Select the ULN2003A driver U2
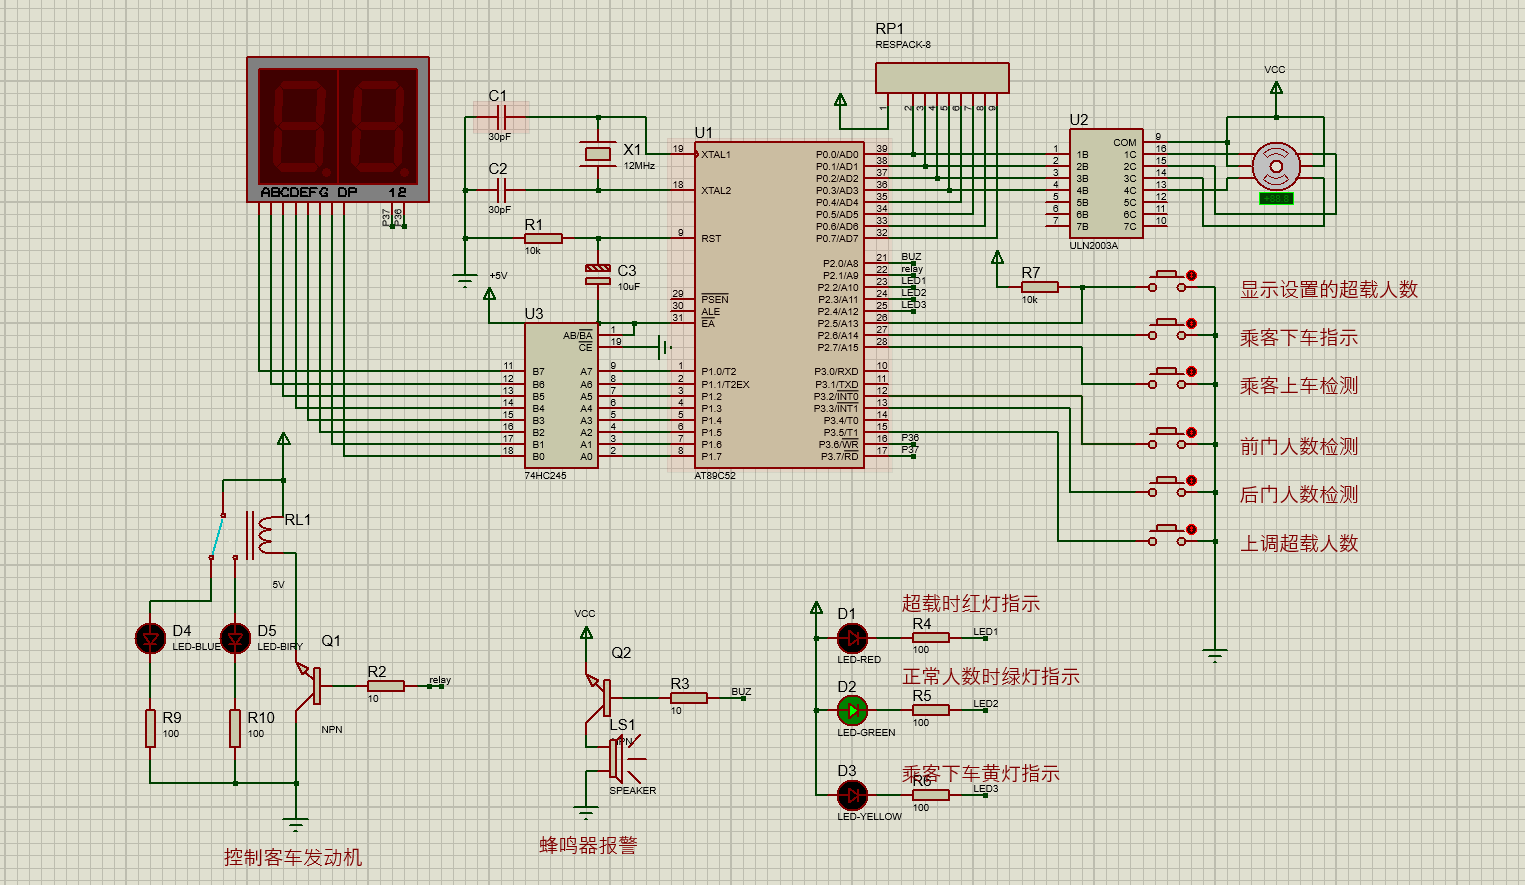The height and width of the screenshot is (885, 1525). click(x=1106, y=184)
